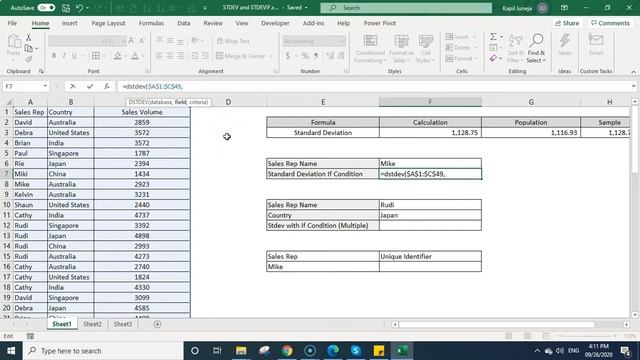
Task: Toggle the AutoSave switch
Action: click(x=46, y=8)
